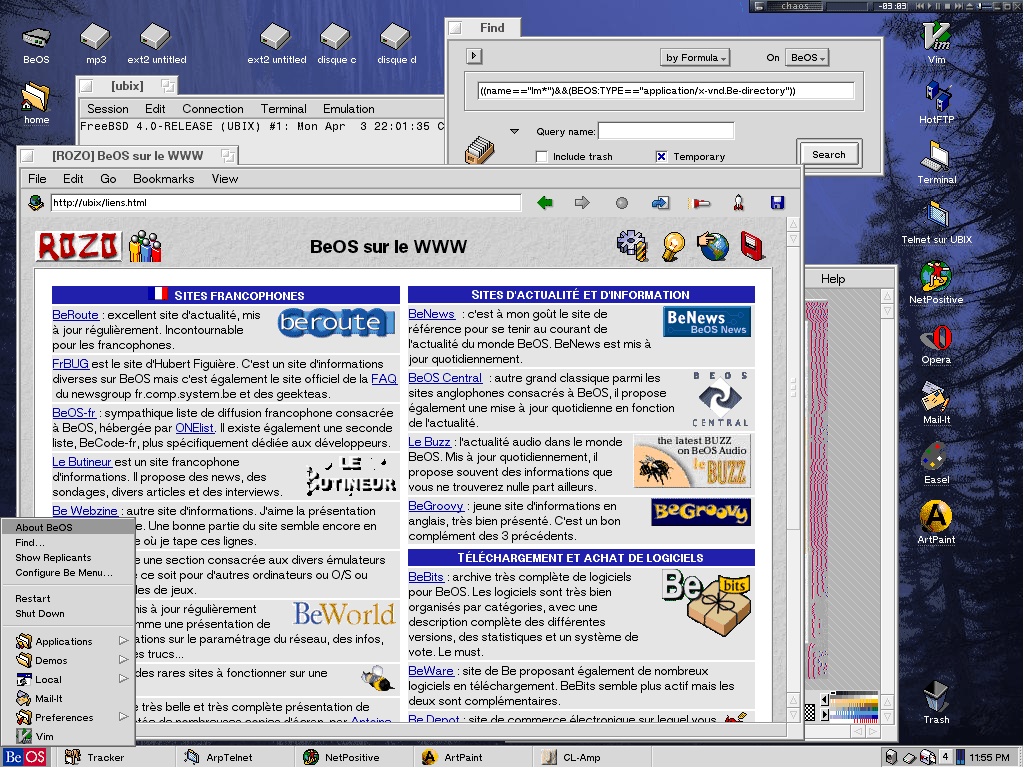Click the ROZO logo image
Screen dimensions: 1024x768
[78, 246]
